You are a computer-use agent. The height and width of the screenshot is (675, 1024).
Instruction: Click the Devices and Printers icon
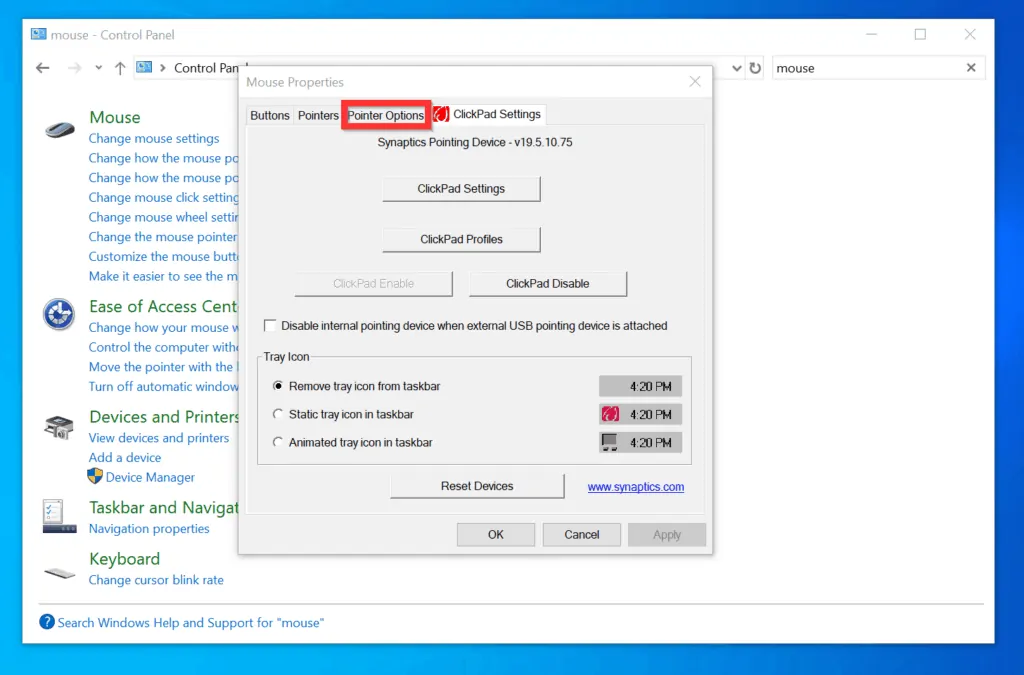tap(59, 427)
